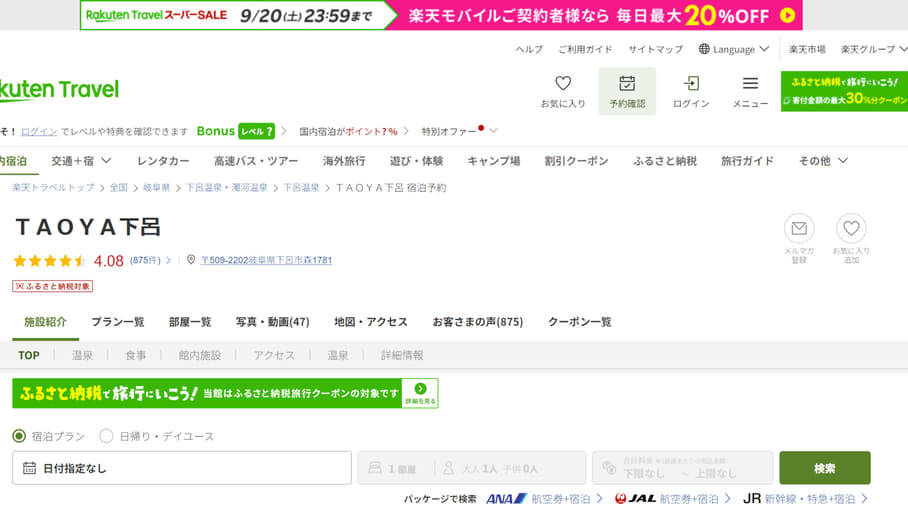Click the globe Language icon
This screenshot has width=908, height=512.
pyautogui.click(x=704, y=49)
